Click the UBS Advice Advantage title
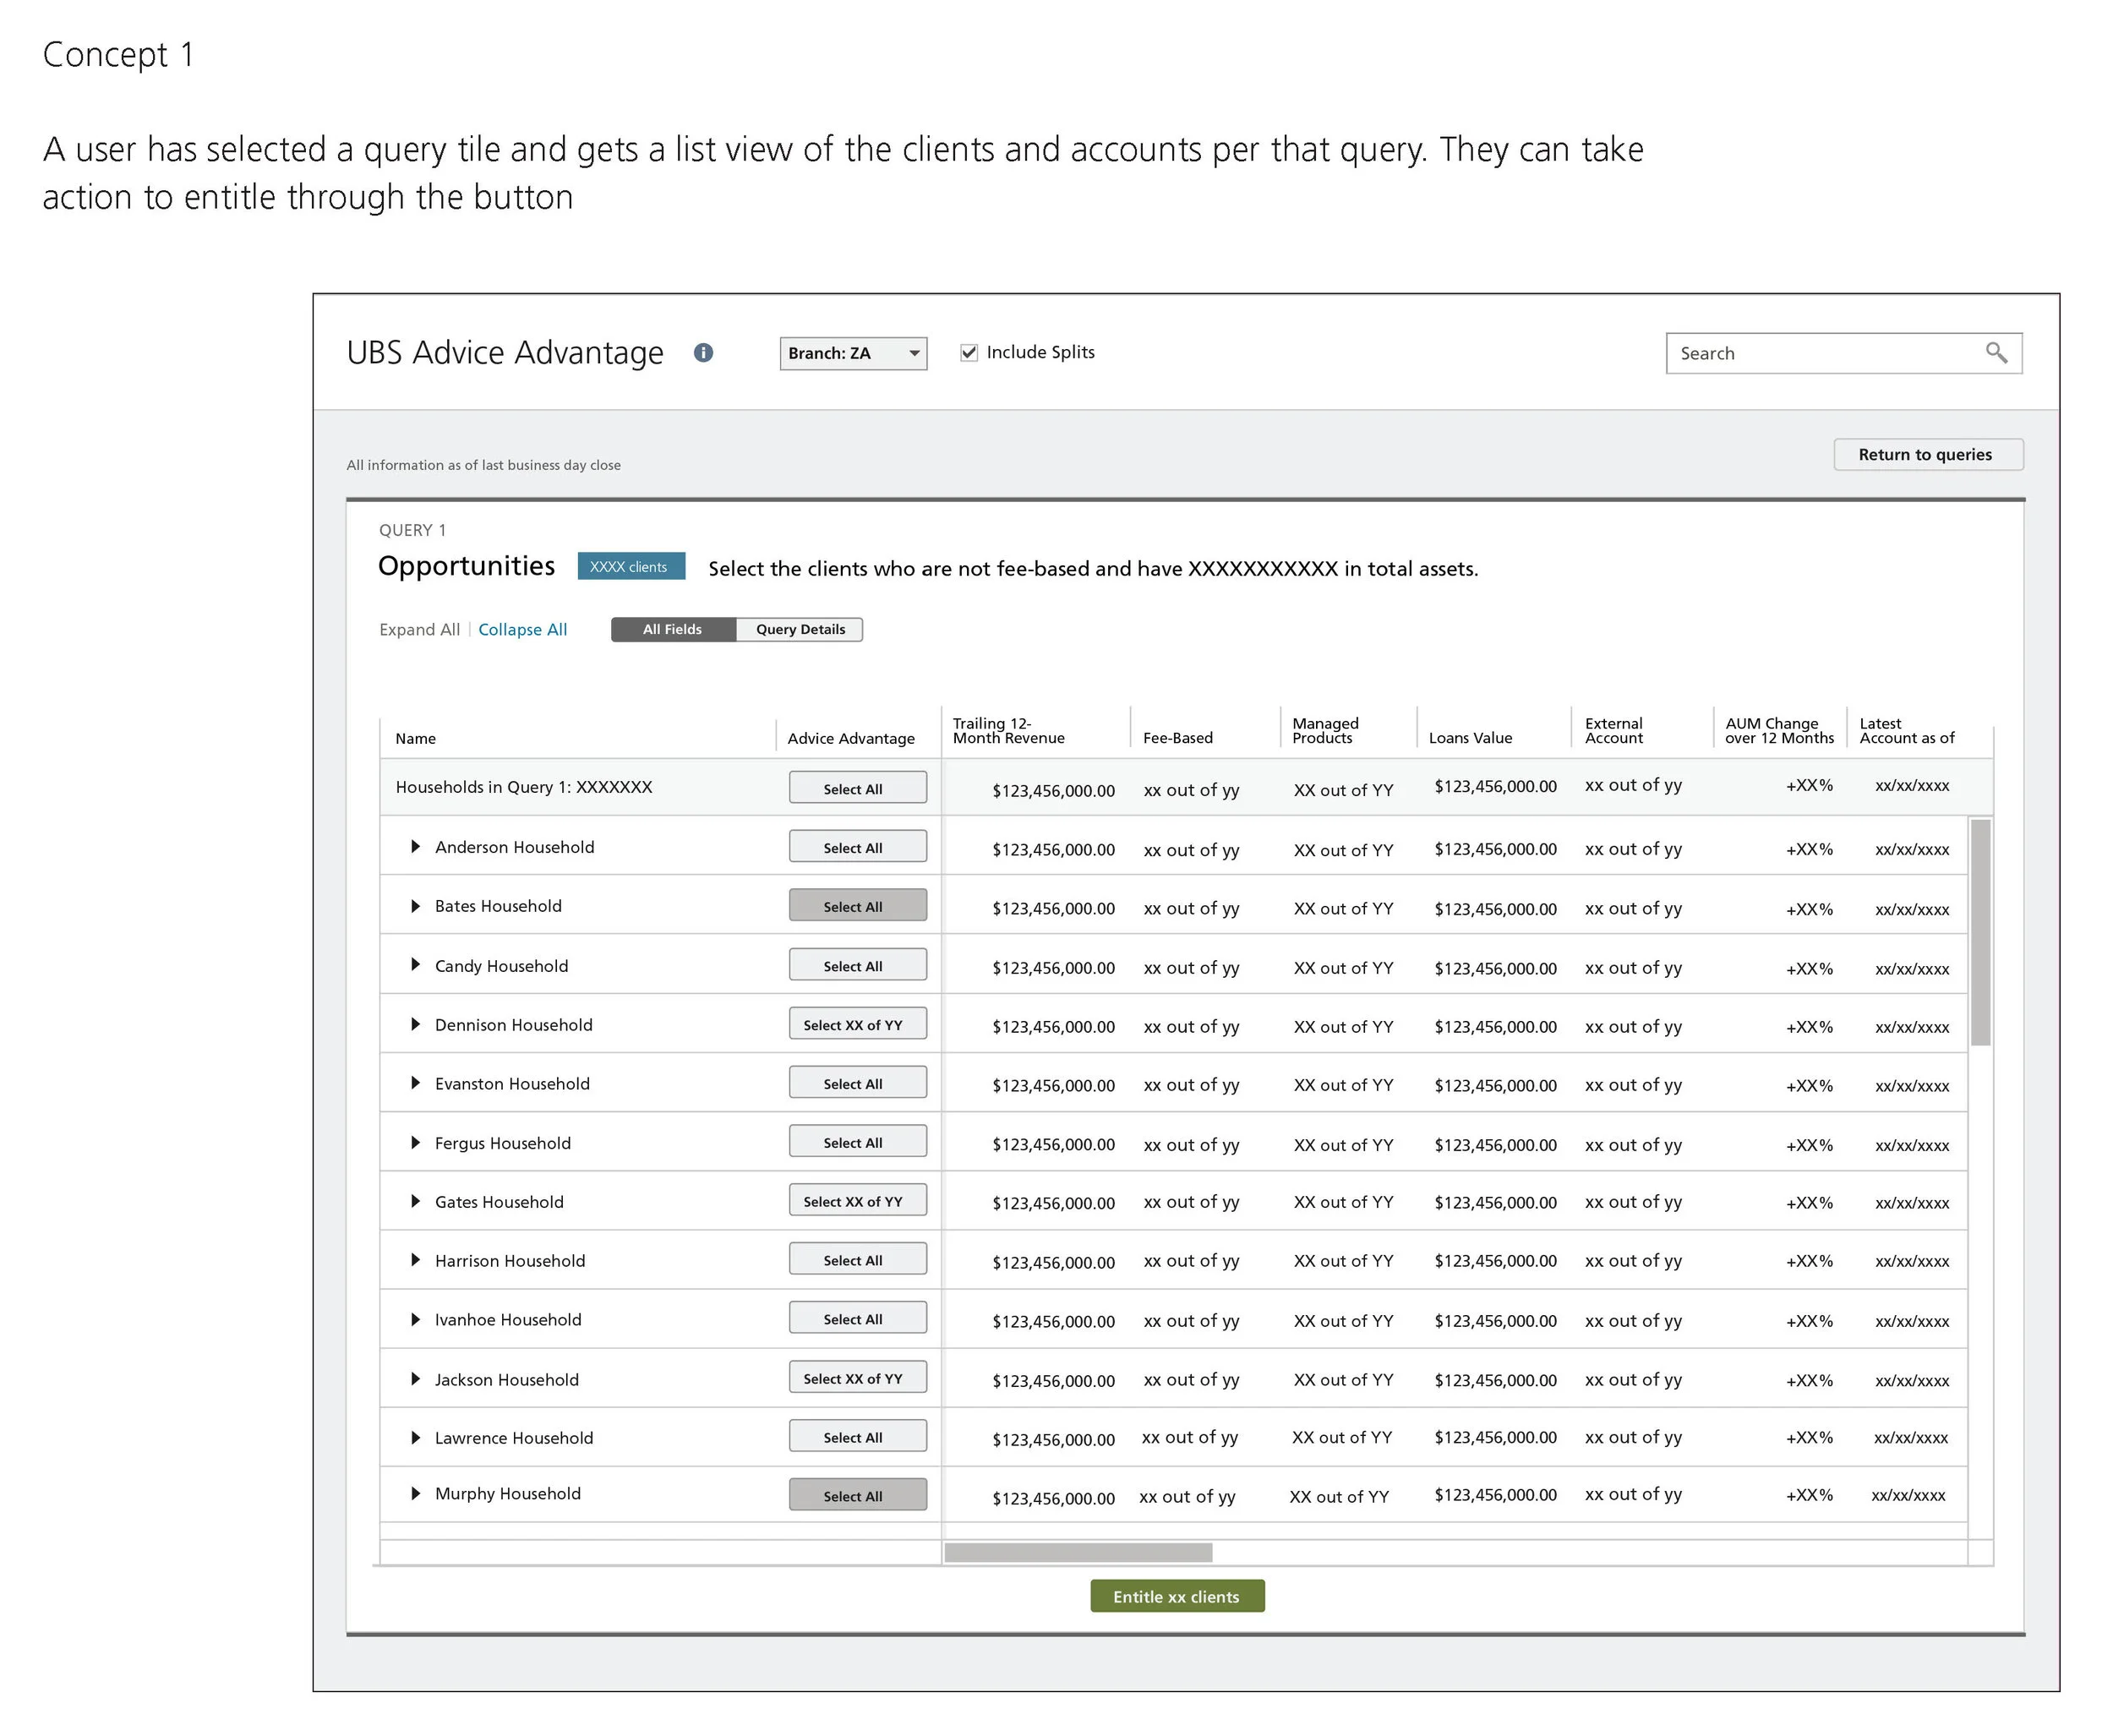Image resolution: width=2113 pixels, height=1736 pixels. point(505,352)
